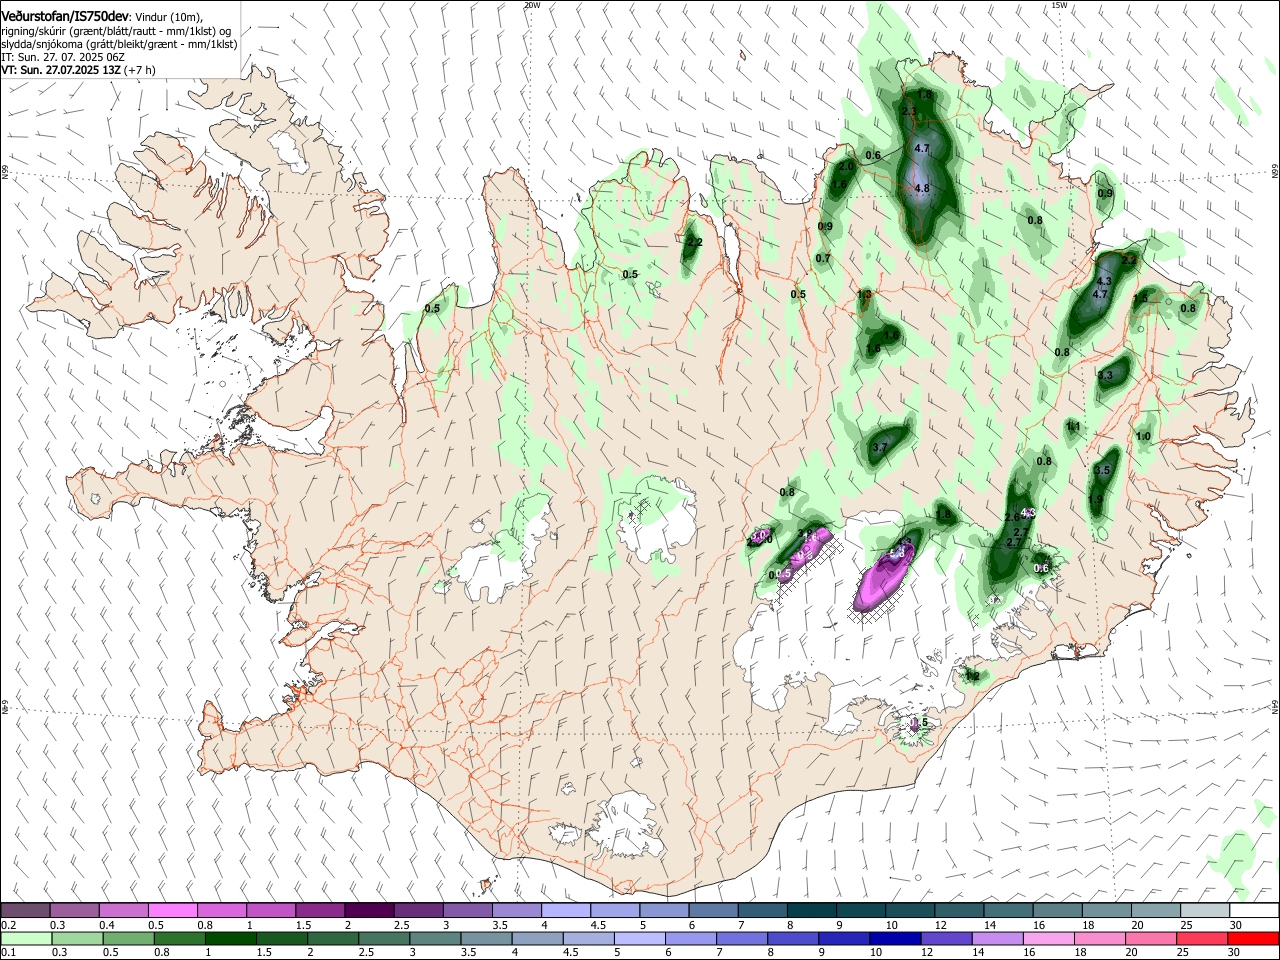Click the 1.1 precipitation value on the map
The height and width of the screenshot is (960, 1280).
click(1074, 426)
